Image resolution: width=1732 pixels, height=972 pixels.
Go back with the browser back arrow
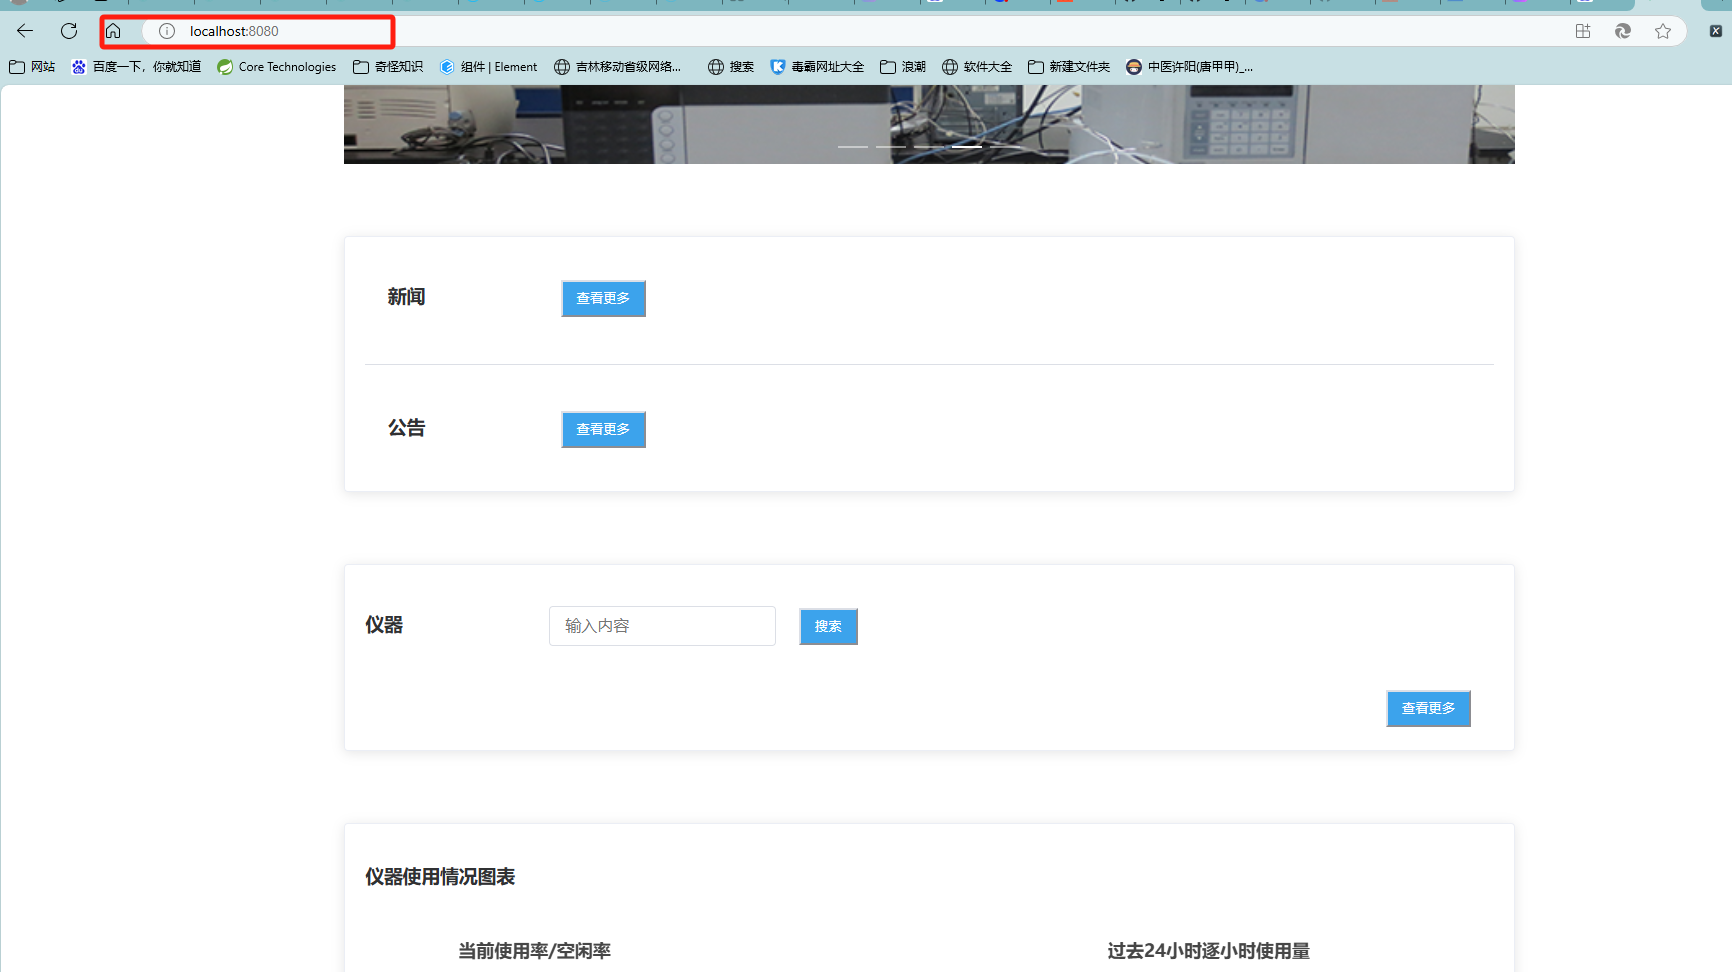[25, 31]
